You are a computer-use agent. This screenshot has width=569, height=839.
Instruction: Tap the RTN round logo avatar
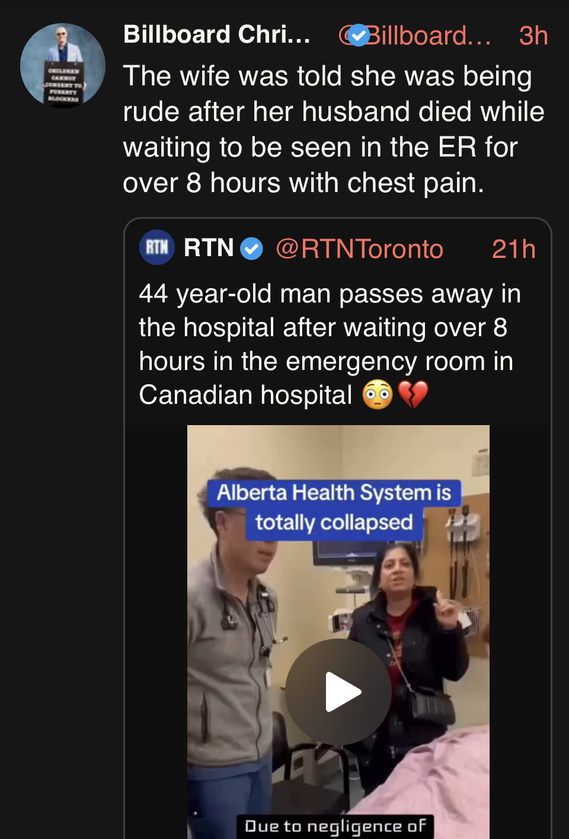click(157, 248)
